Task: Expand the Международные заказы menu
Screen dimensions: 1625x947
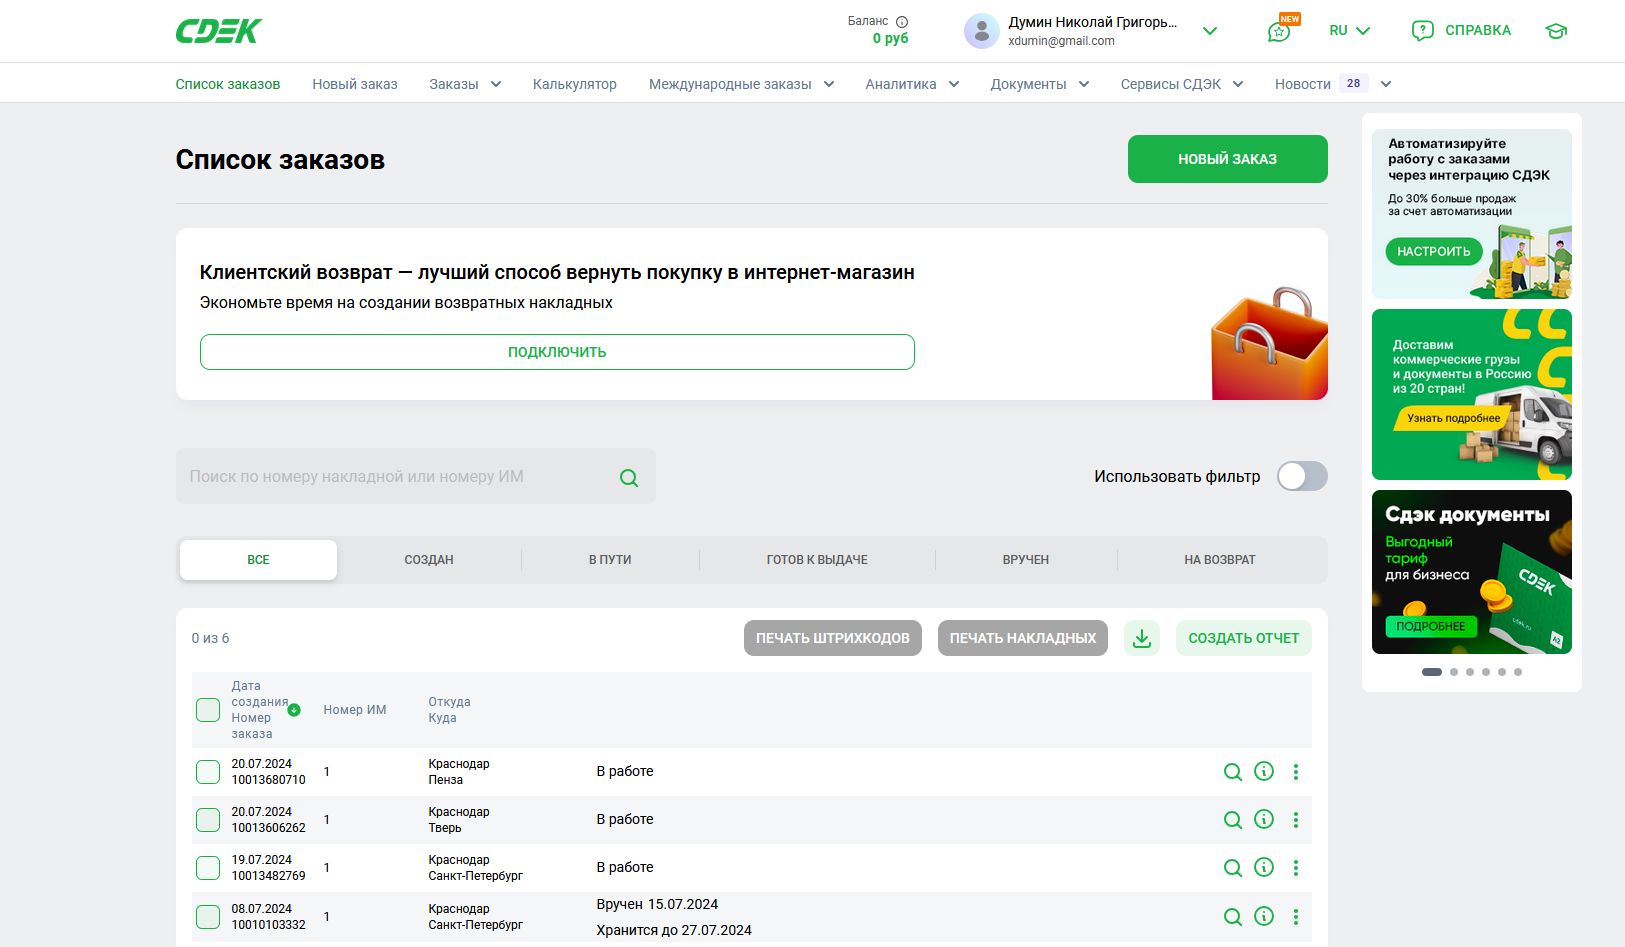Action: [x=741, y=84]
